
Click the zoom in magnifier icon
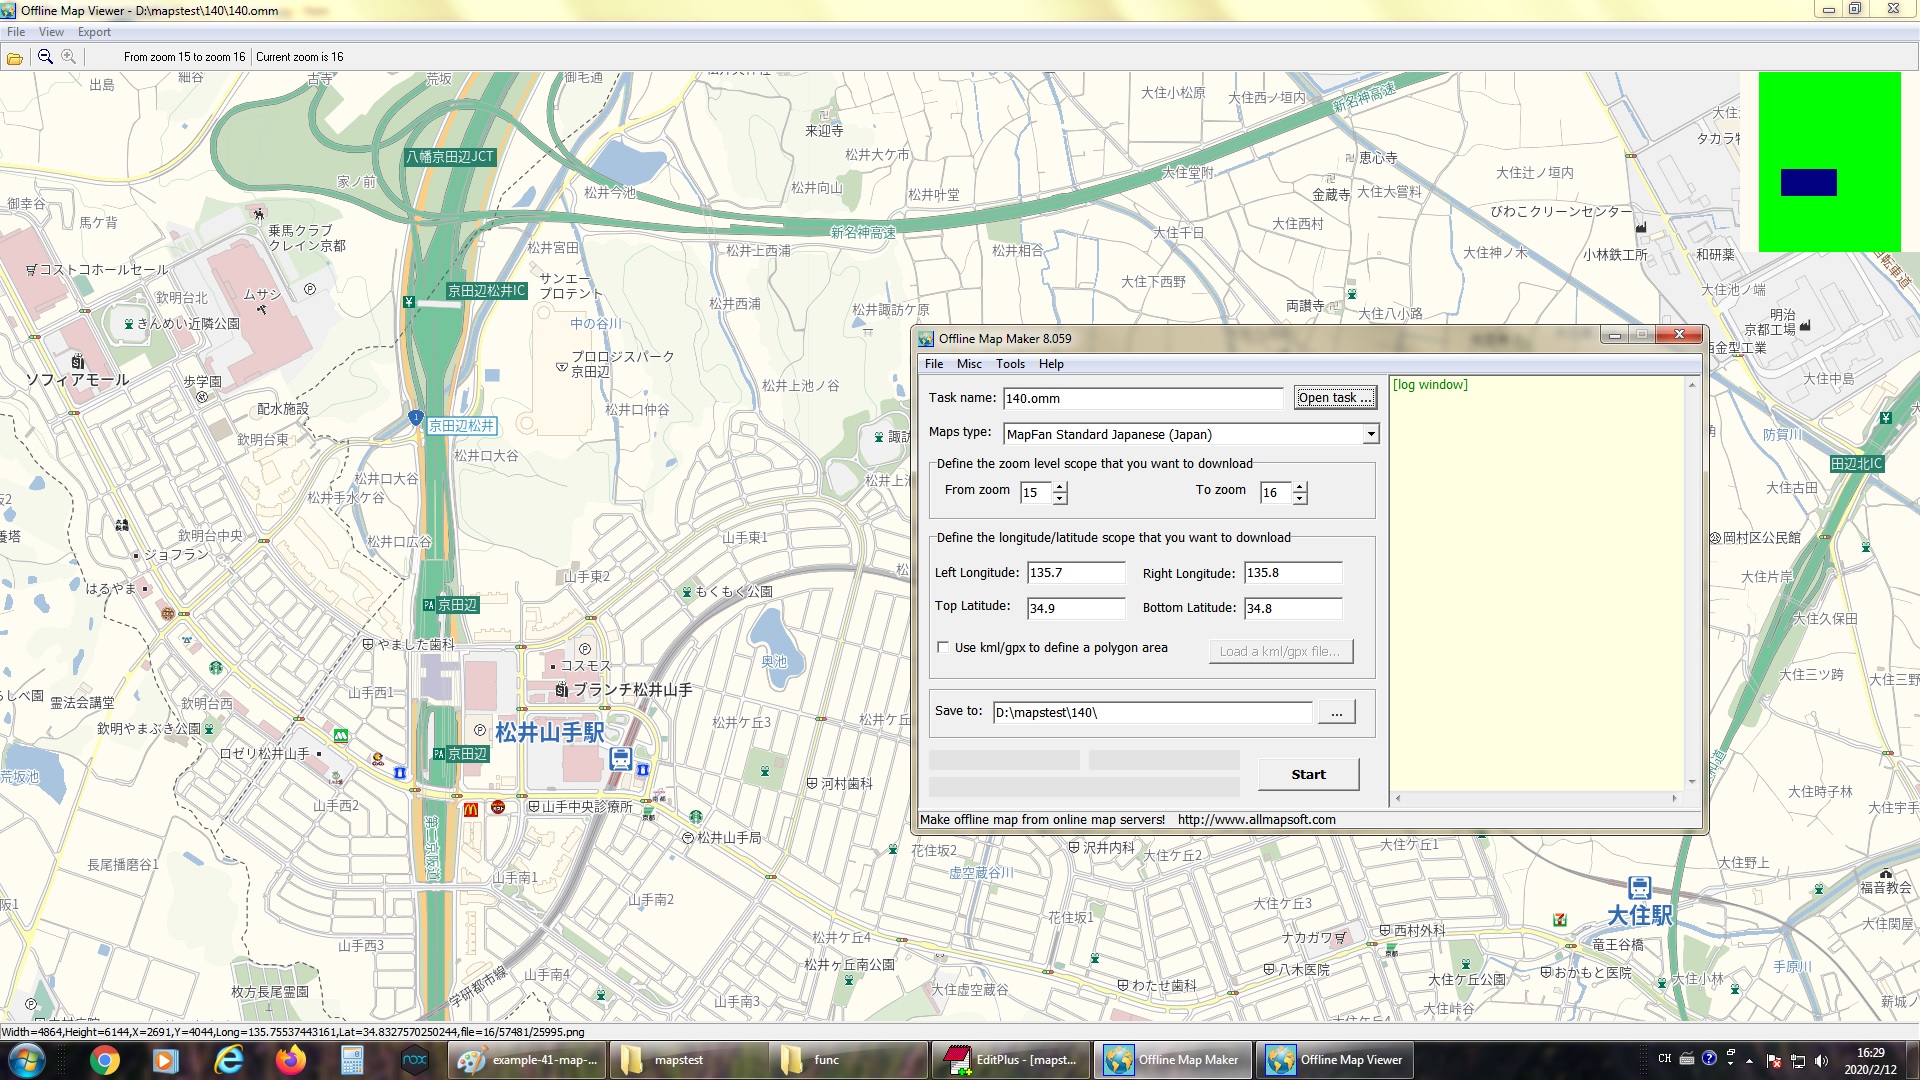coord(68,57)
